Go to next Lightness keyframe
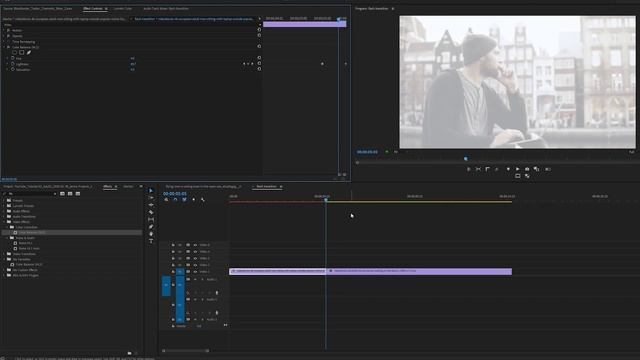The width and height of the screenshot is (640, 360). click(252, 64)
